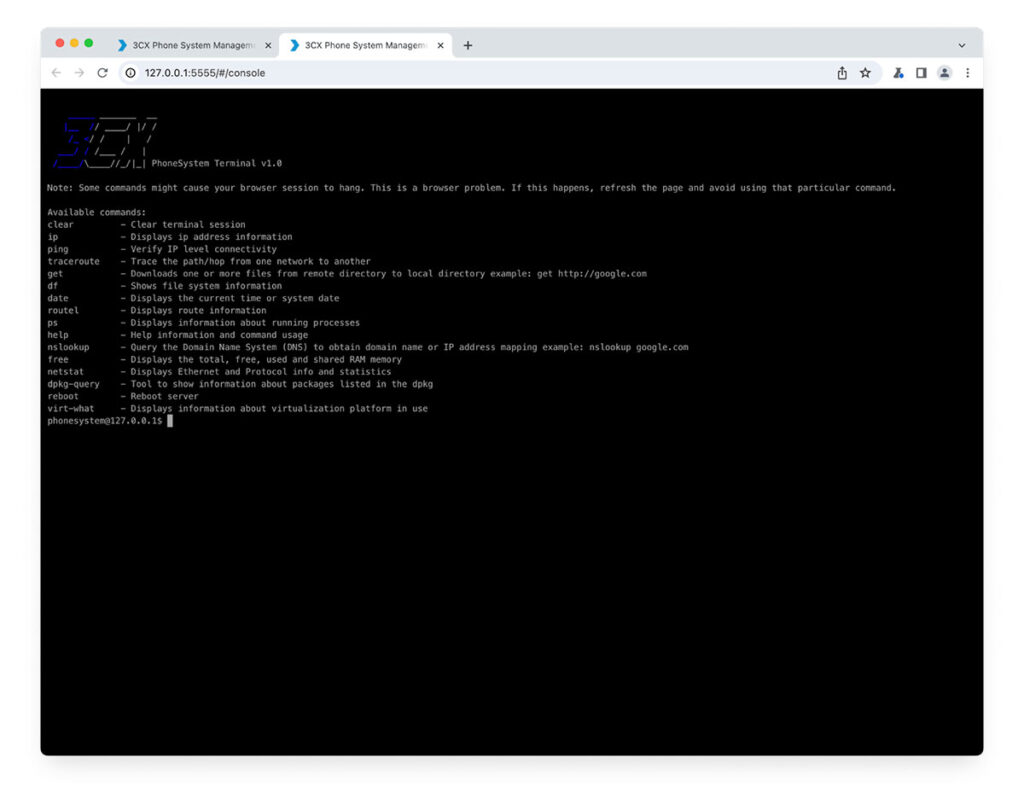Minimize the window with yellow button
The width and height of the screenshot is (1024, 809).
tap(74, 43)
